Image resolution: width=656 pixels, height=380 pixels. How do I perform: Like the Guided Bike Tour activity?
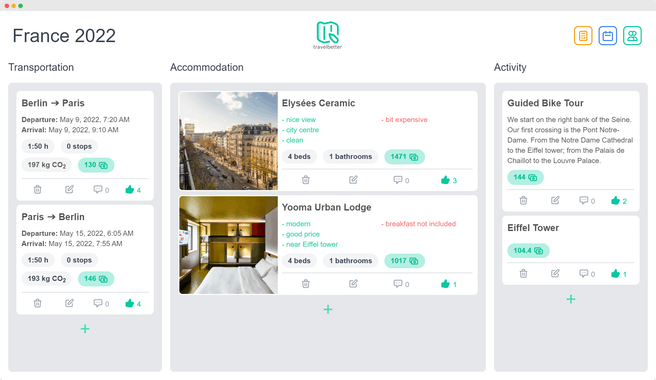[619, 201]
